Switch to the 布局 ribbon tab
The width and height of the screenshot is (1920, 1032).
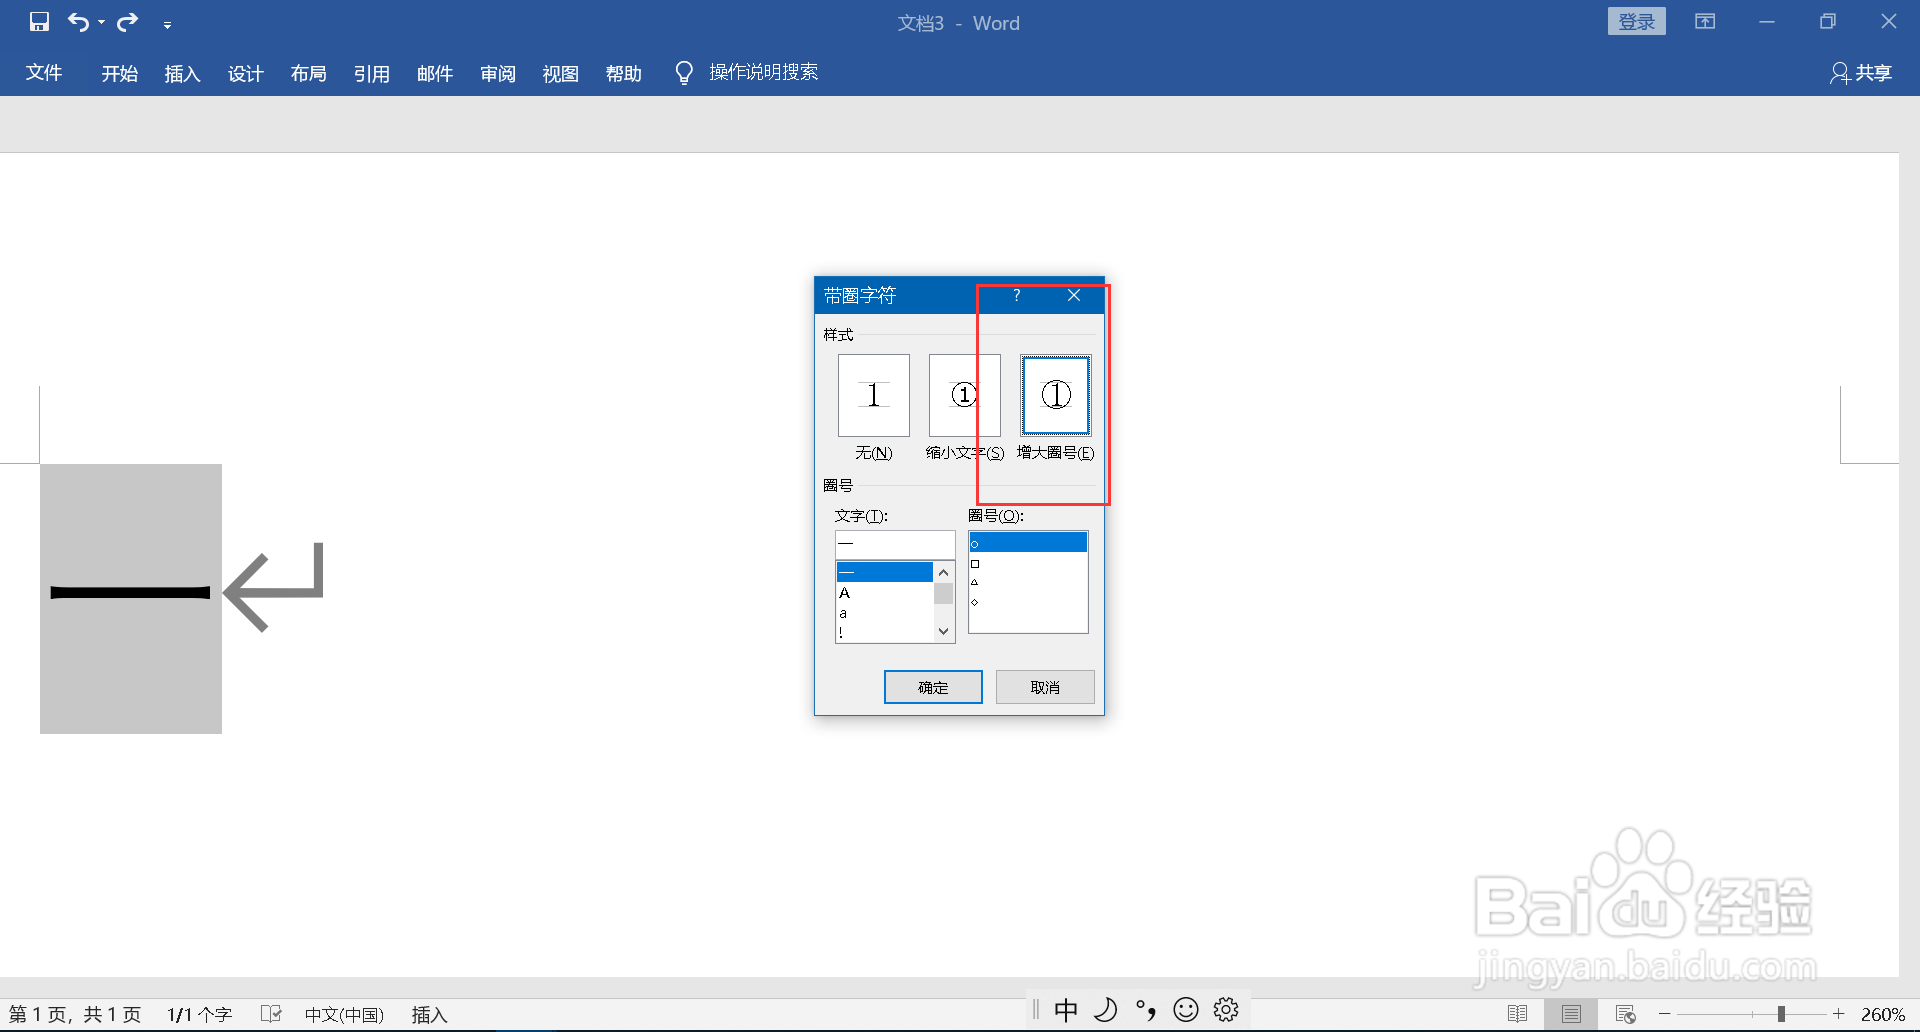pyautogui.click(x=309, y=73)
